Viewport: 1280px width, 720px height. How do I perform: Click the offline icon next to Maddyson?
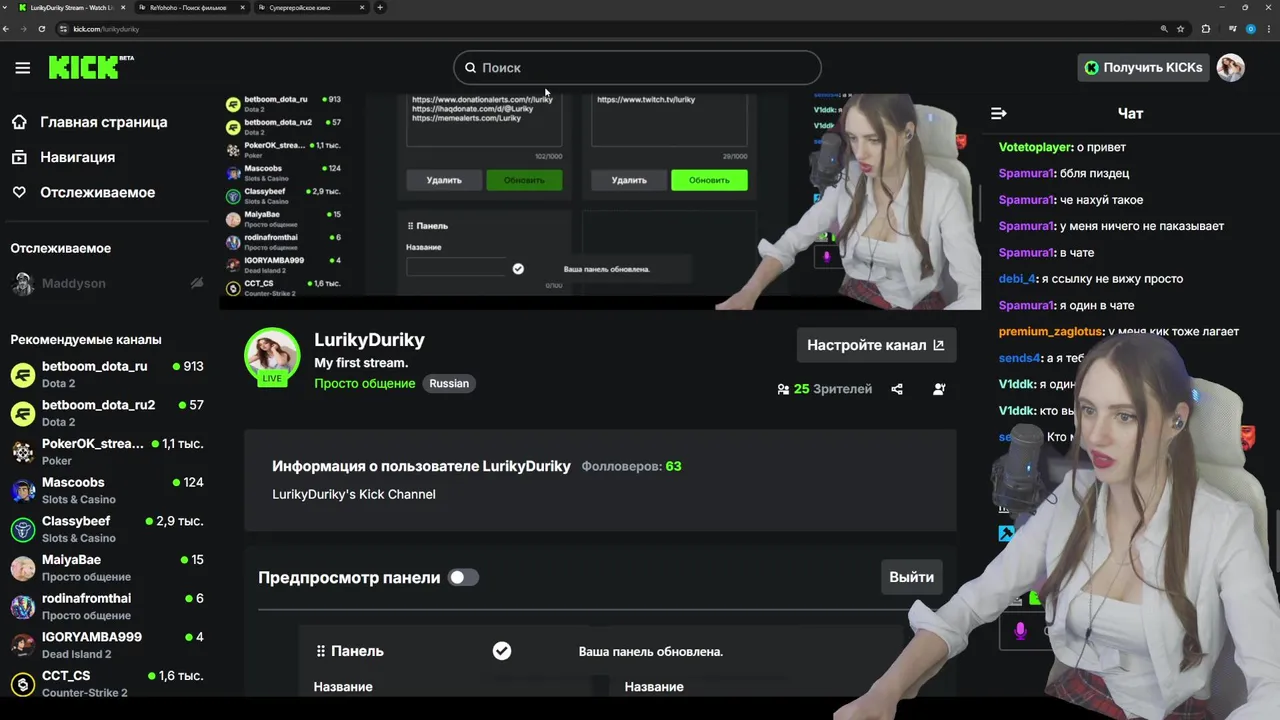pos(197,284)
